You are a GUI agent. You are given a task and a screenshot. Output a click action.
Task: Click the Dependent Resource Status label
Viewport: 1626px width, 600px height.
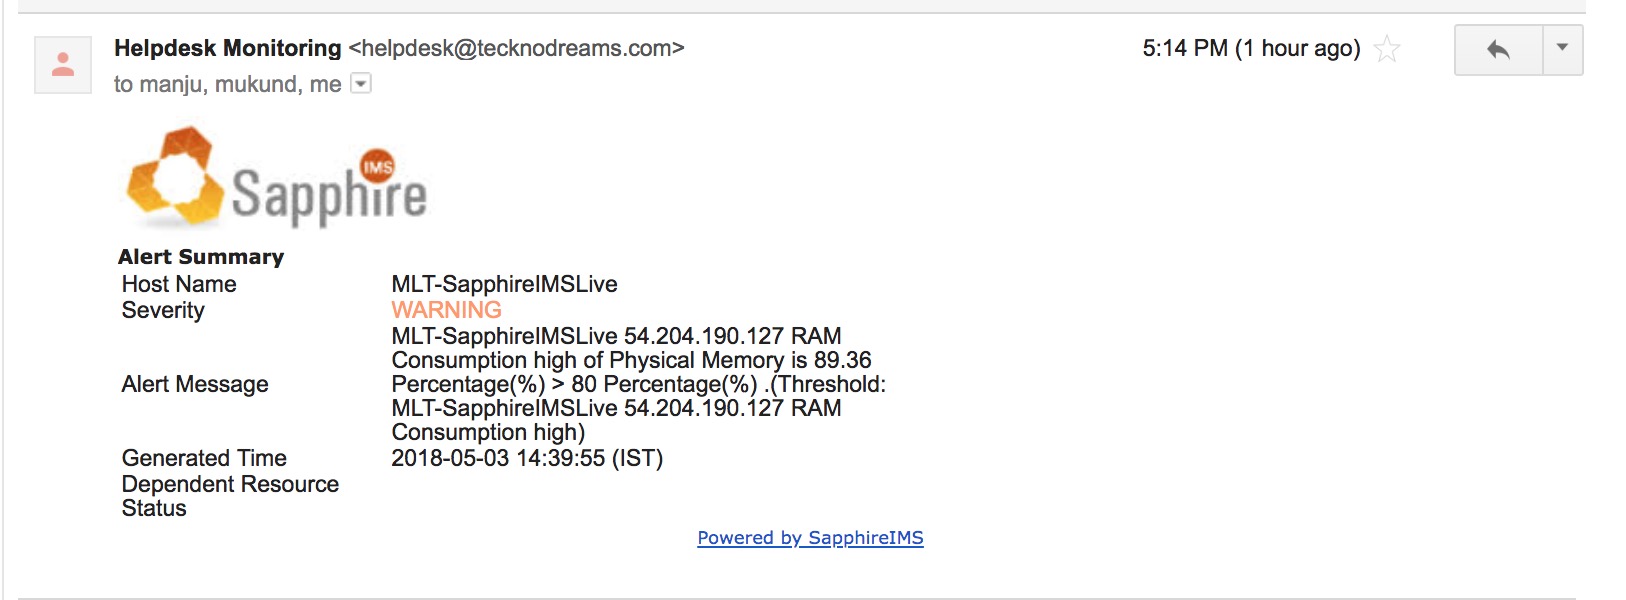(230, 496)
